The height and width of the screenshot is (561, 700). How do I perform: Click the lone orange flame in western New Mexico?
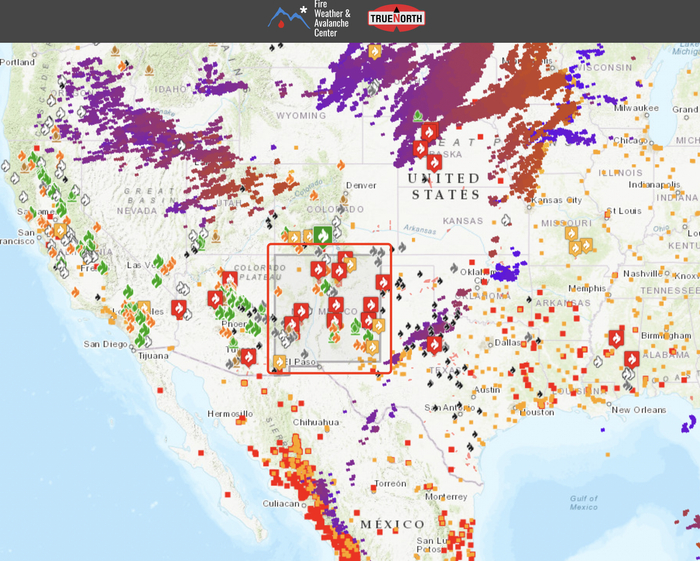click(278, 292)
